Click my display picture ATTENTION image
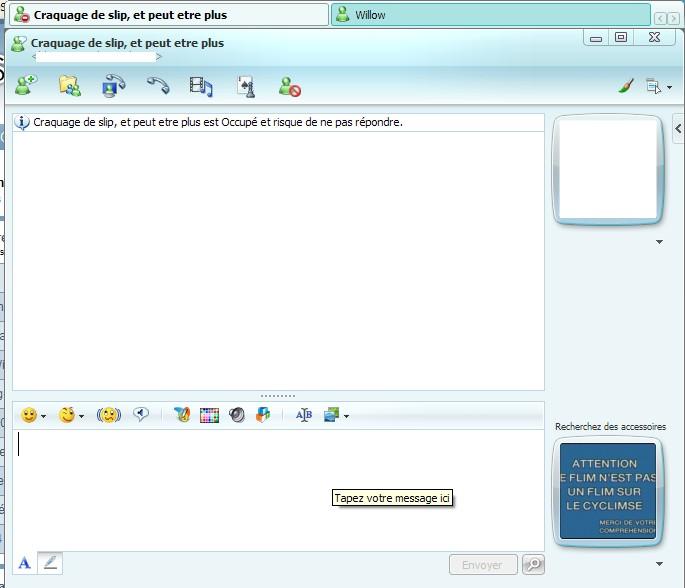 click(x=609, y=491)
